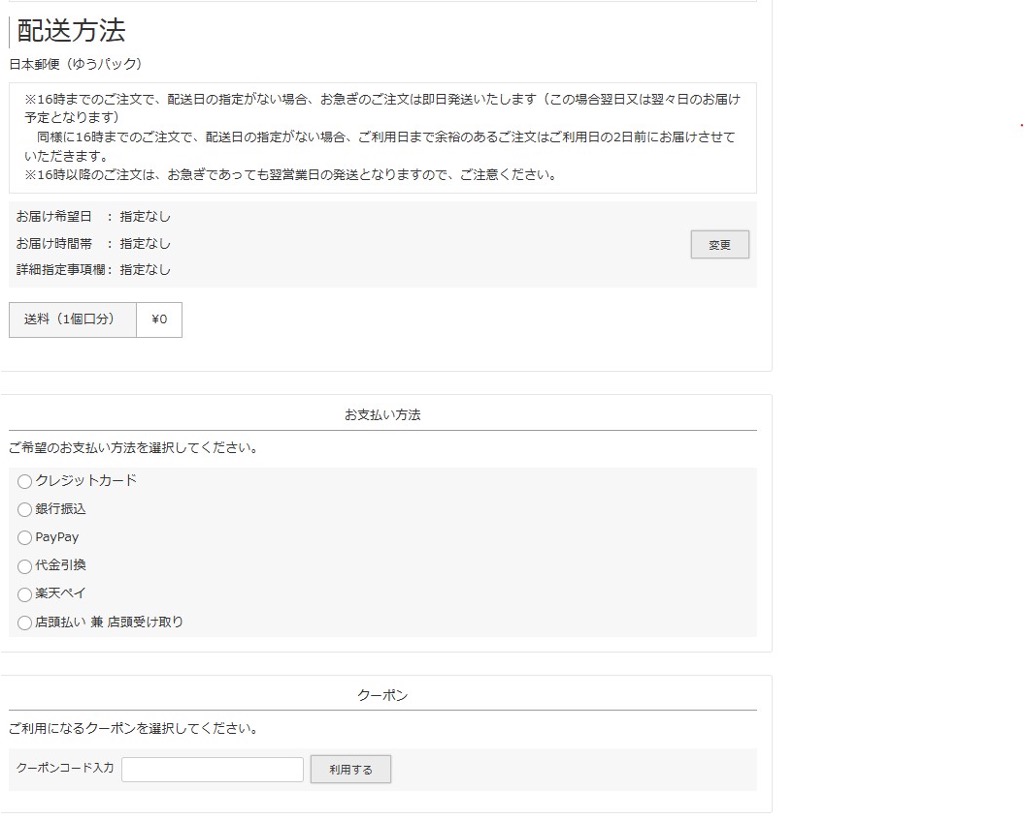Image resolution: width=1025 pixels, height=820 pixels.
Task: Select the クレジットカード payment option
Action: (24, 482)
